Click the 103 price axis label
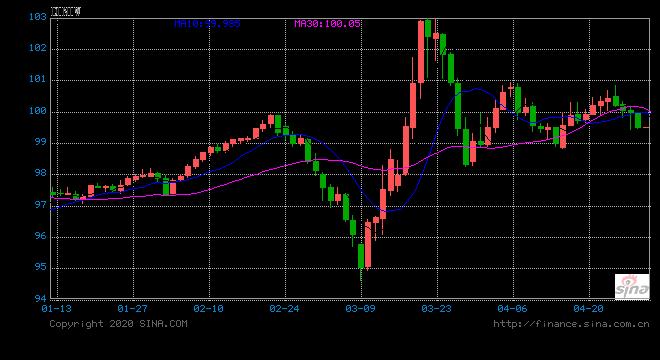 (37, 17)
